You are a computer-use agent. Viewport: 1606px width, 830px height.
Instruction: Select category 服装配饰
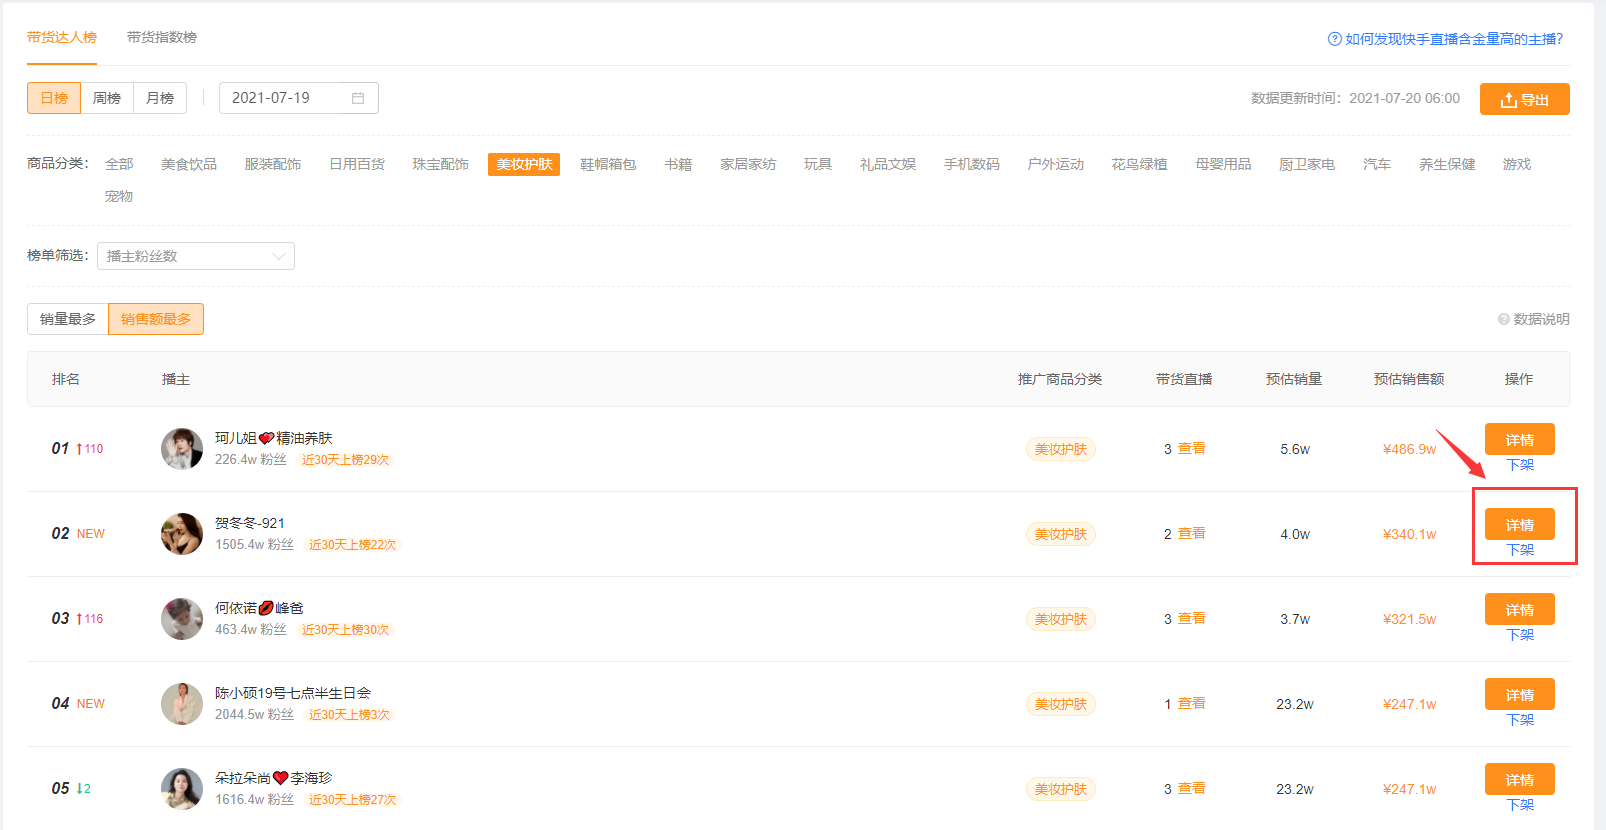pos(273,164)
